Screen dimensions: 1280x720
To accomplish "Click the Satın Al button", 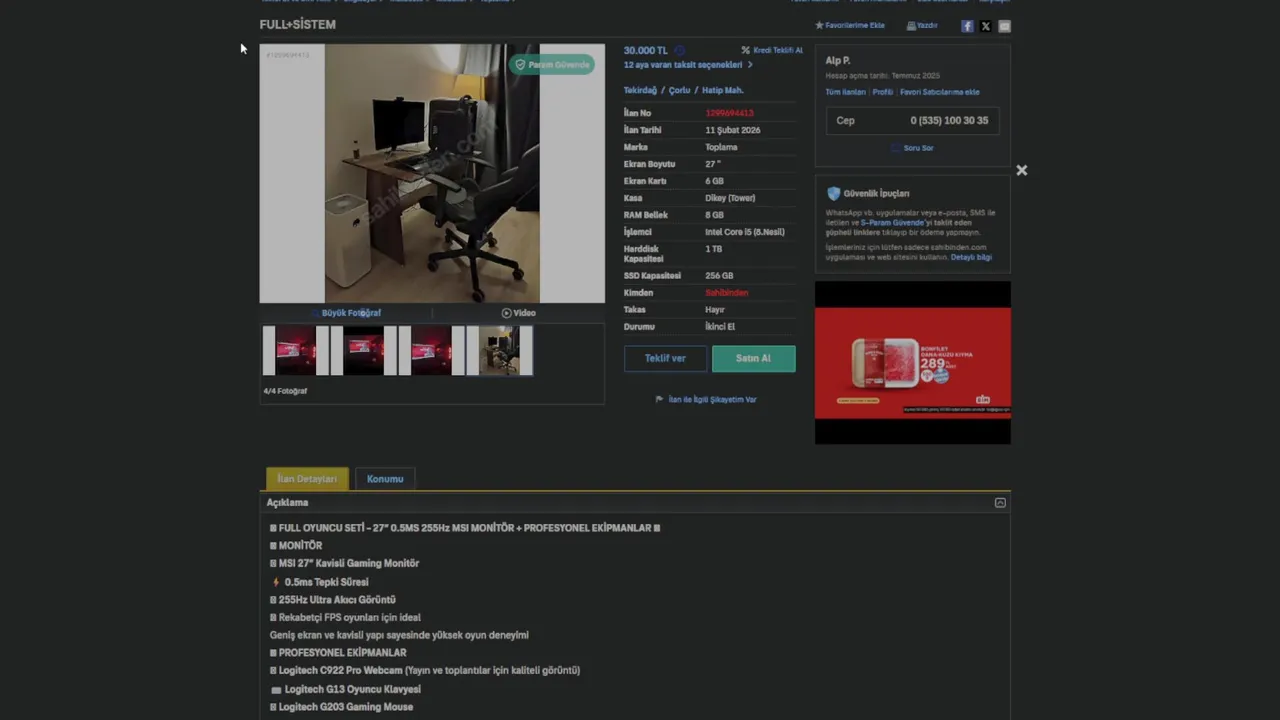I will tap(753, 358).
